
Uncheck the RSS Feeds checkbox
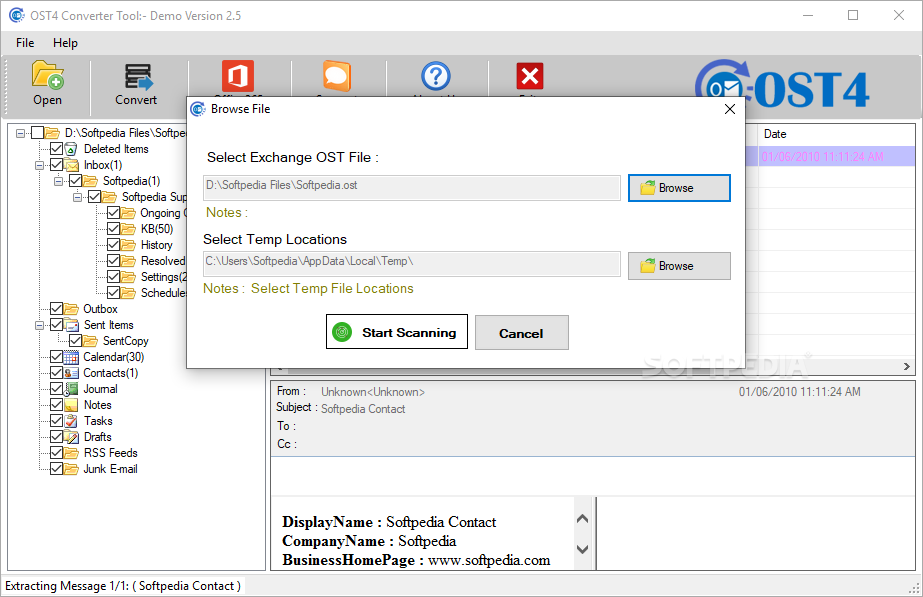[x=57, y=453]
